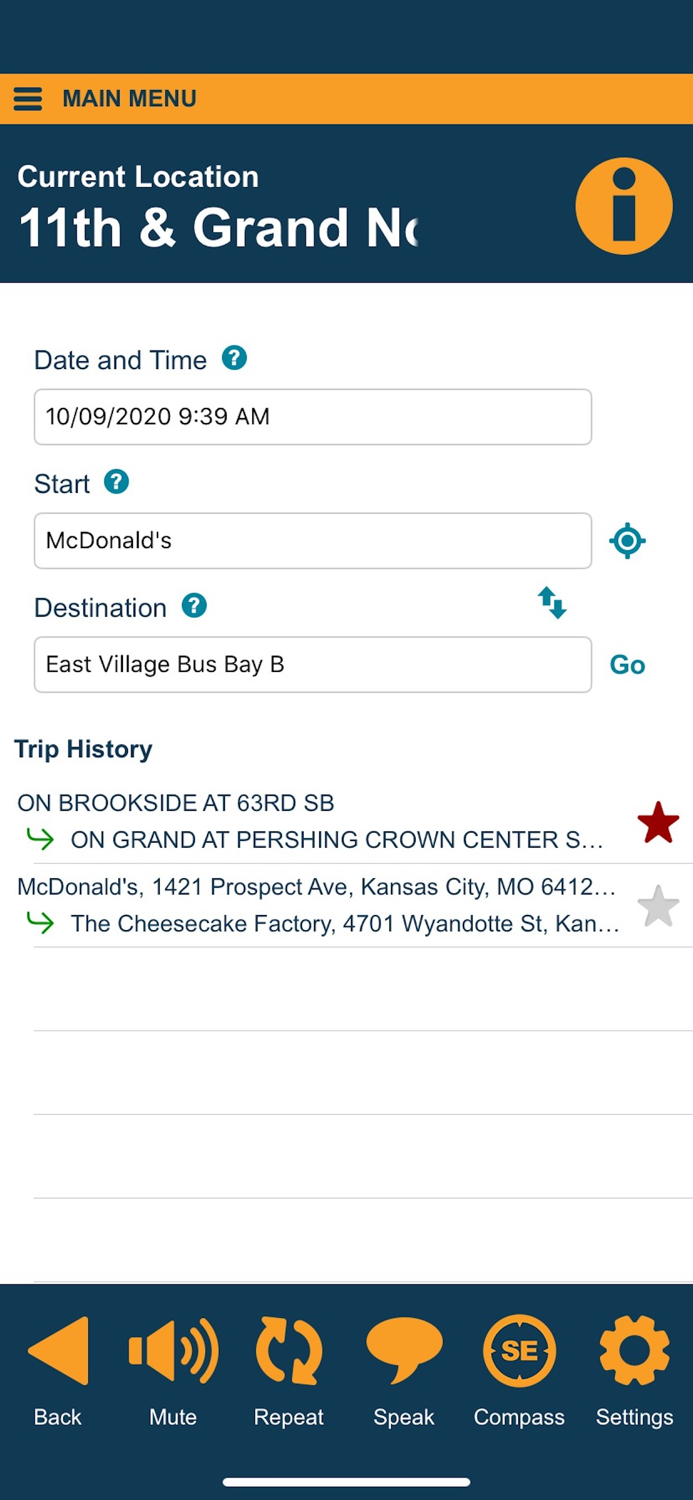Mute audio using the speaker icon

tap(173, 1350)
